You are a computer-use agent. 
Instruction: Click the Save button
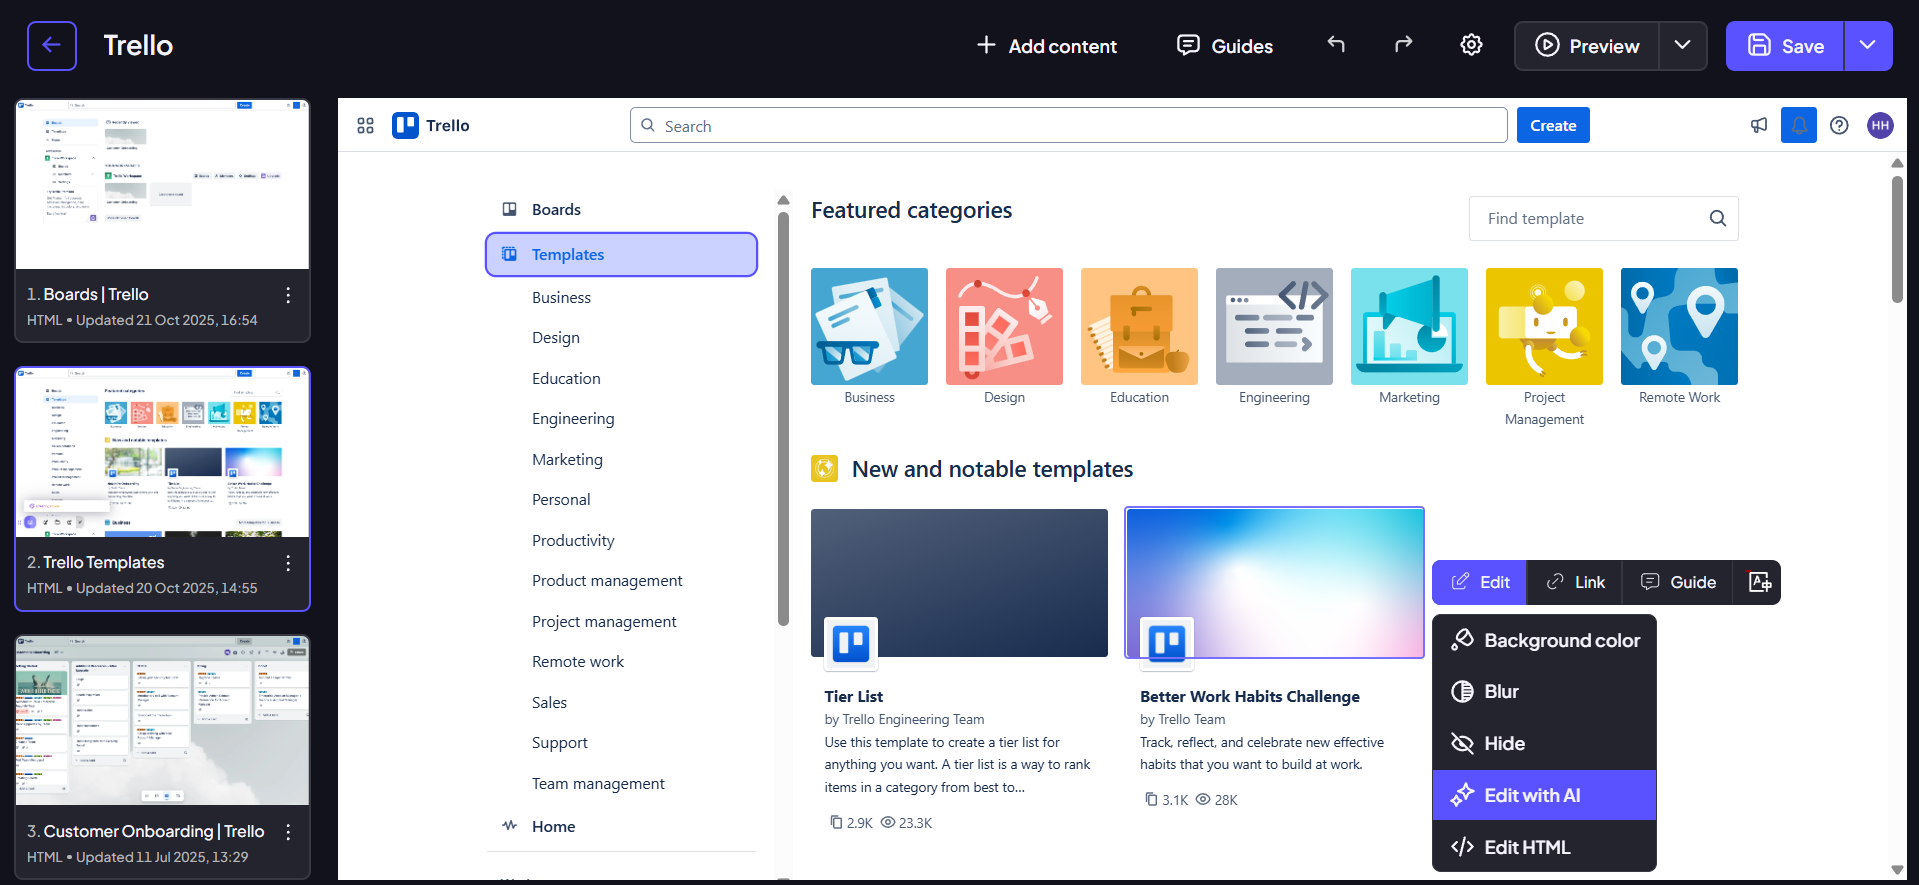[1785, 46]
